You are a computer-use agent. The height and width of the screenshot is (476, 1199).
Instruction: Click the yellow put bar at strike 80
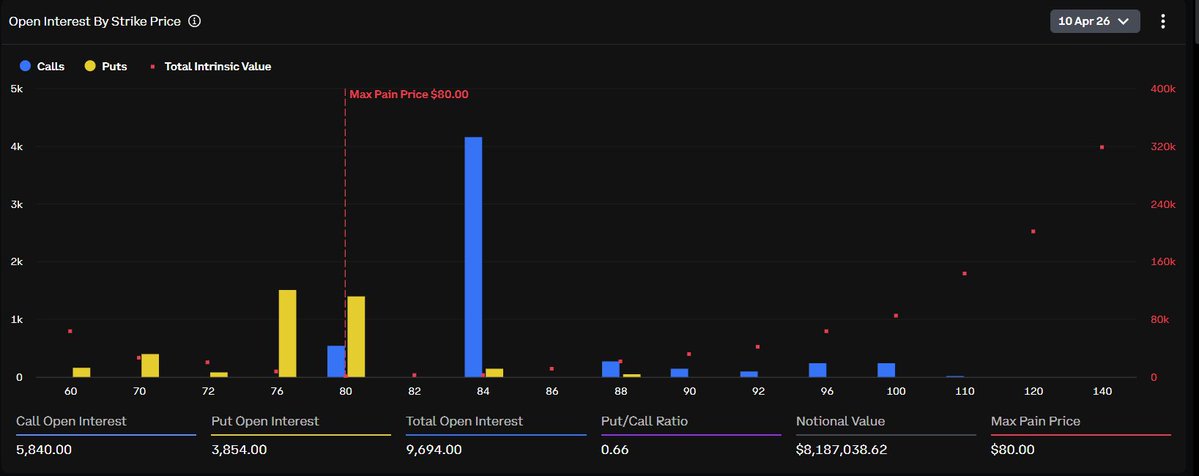pyautogui.click(x=356, y=336)
